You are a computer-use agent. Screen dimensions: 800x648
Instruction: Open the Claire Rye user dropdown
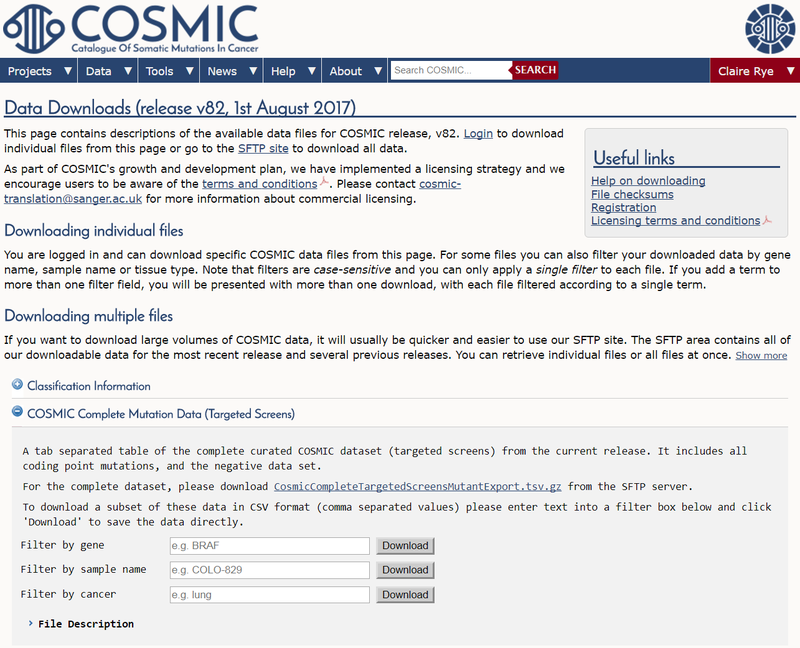(755, 71)
